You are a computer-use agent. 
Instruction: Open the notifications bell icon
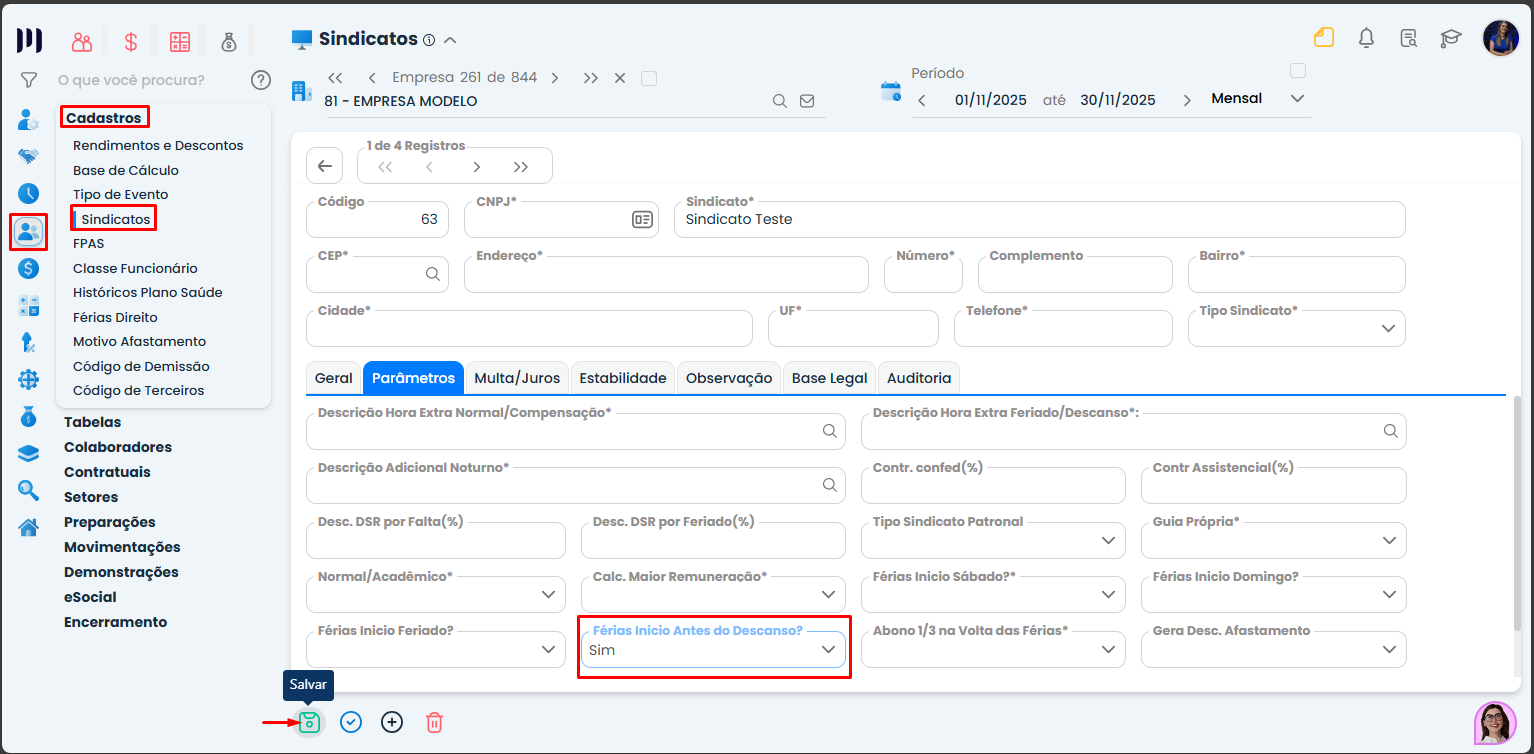pyautogui.click(x=1366, y=39)
